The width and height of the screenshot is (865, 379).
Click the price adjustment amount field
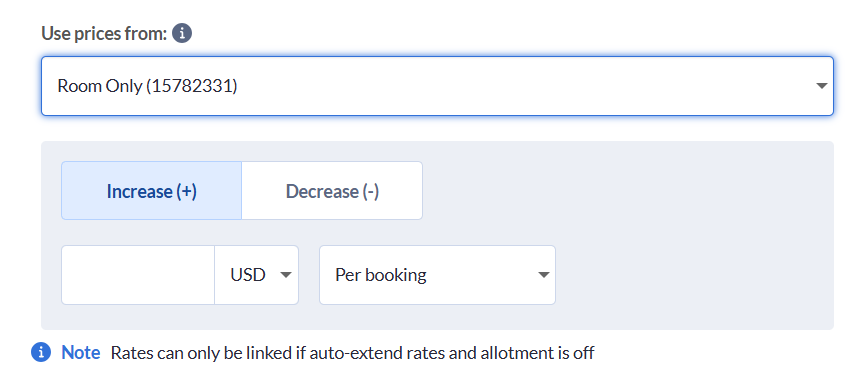(x=138, y=275)
